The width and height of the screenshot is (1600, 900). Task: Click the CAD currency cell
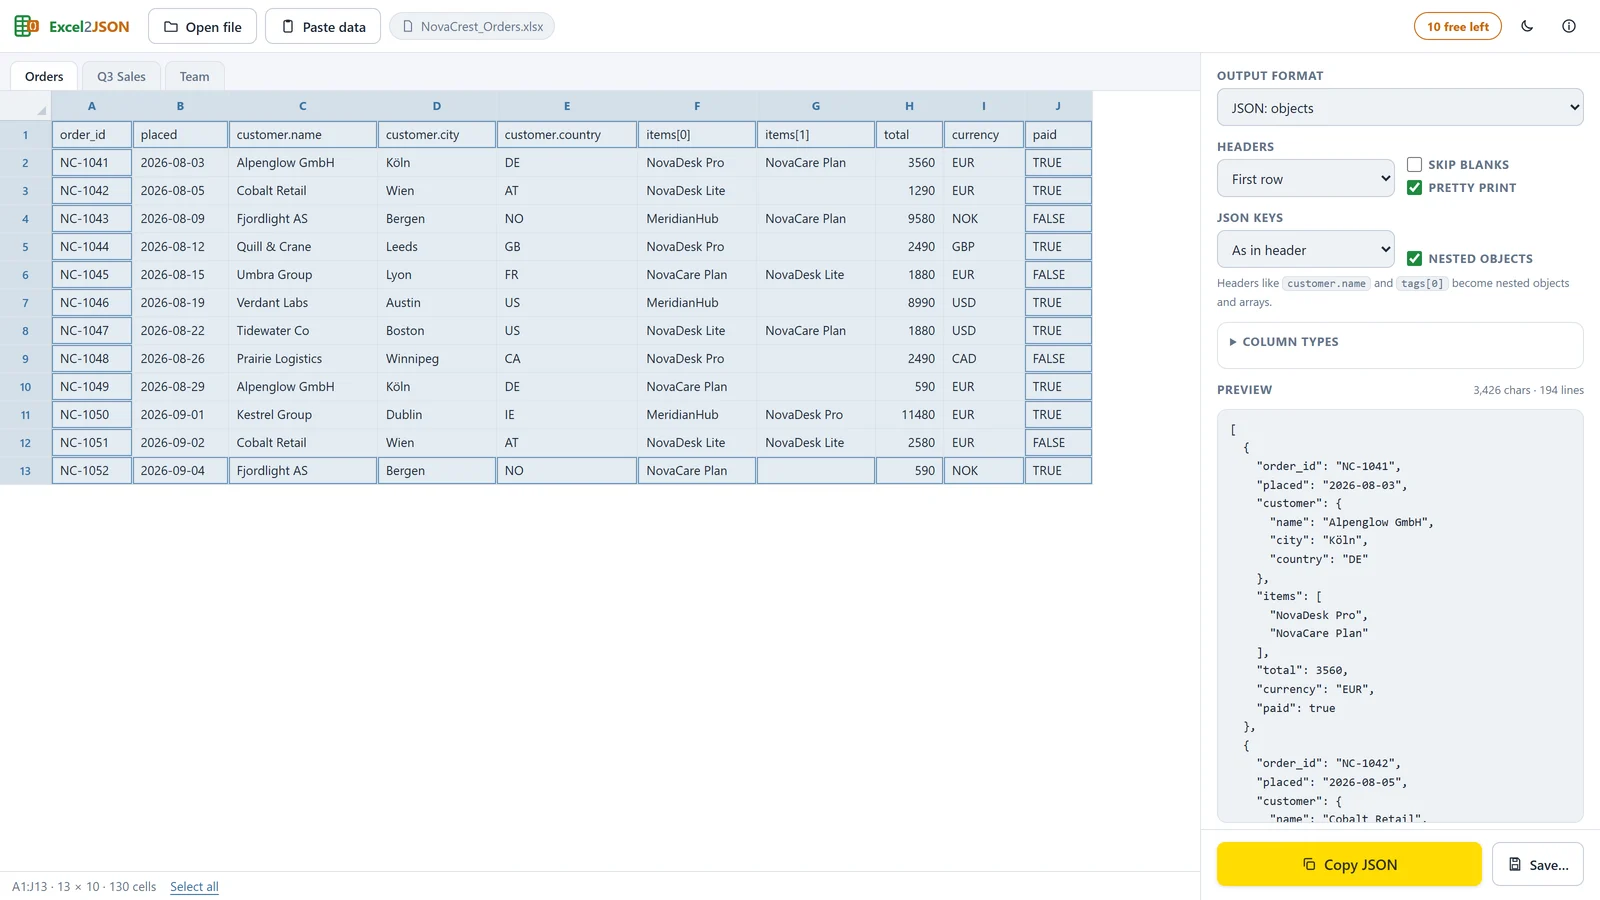984,358
